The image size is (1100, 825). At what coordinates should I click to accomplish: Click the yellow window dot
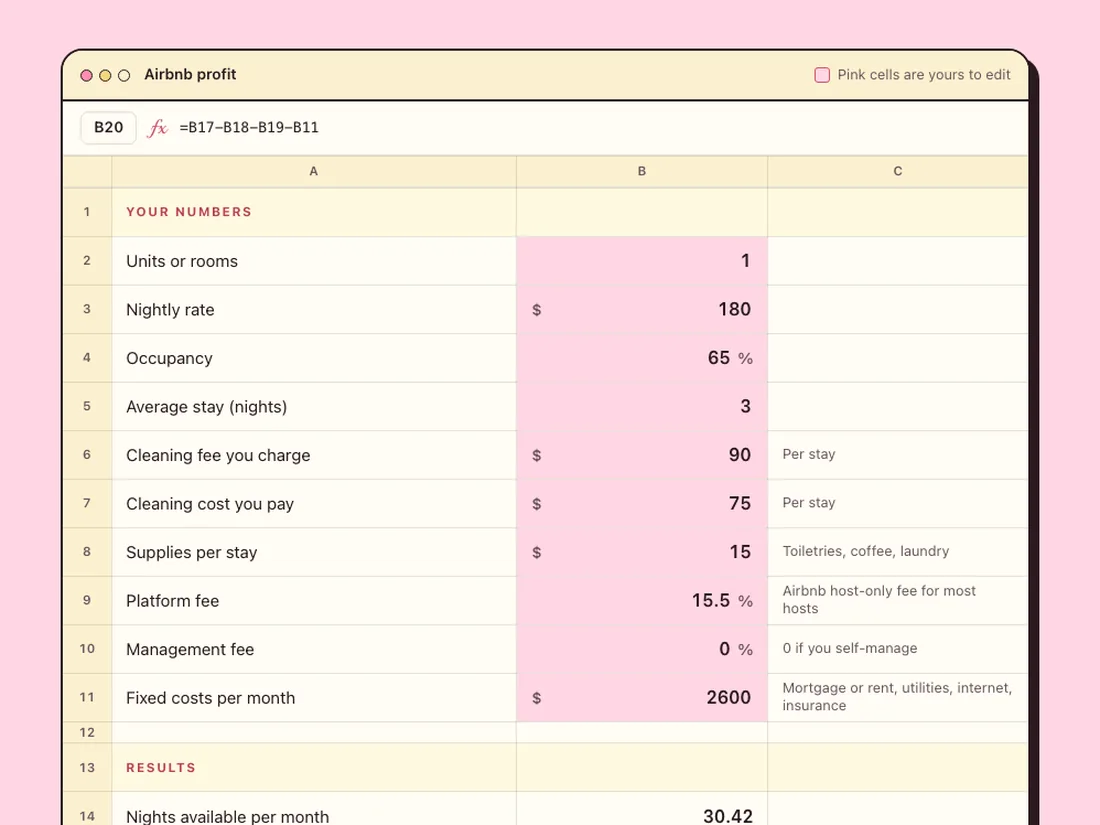[105, 75]
